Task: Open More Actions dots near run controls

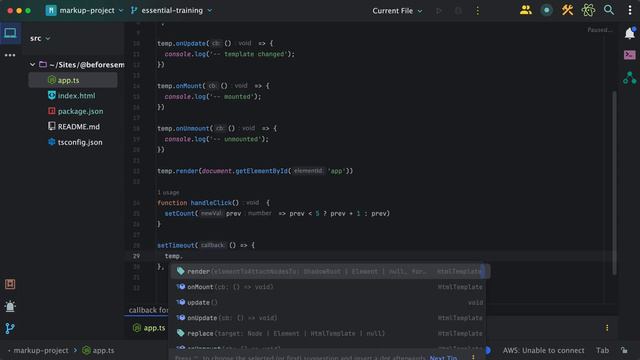Action: pos(478,11)
